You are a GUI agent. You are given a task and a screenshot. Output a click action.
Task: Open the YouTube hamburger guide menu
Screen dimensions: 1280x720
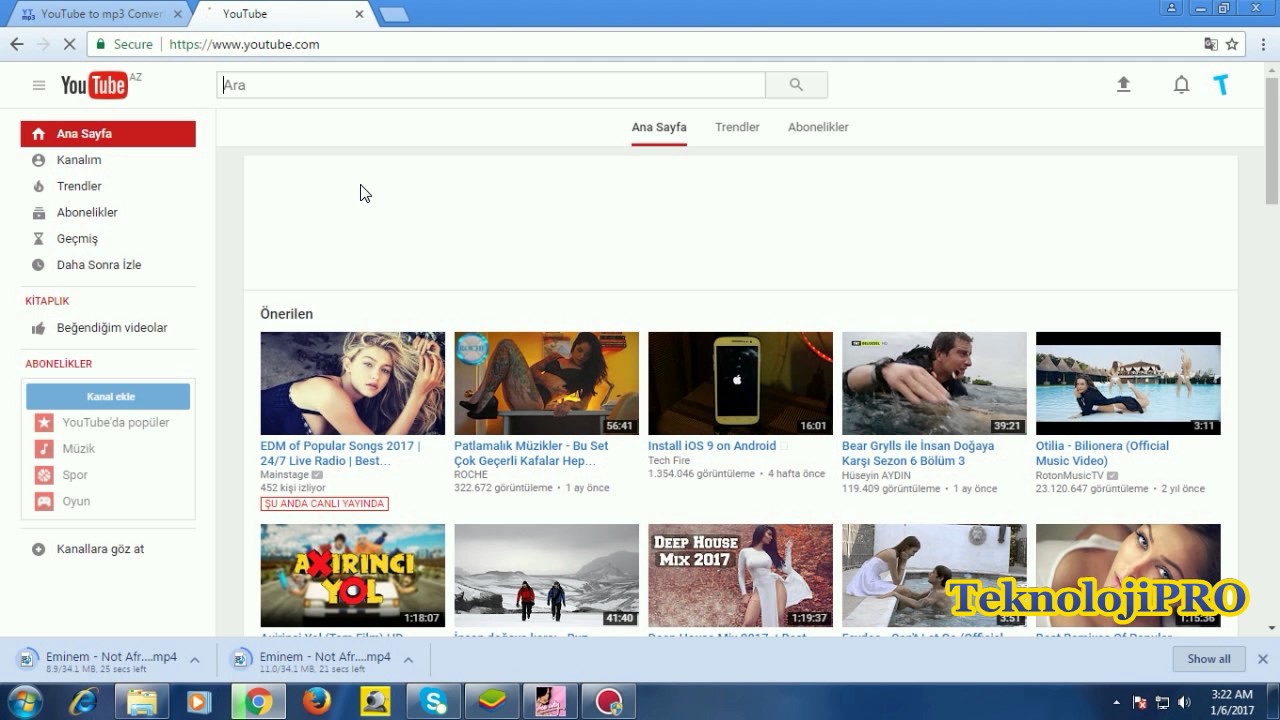[x=39, y=85]
